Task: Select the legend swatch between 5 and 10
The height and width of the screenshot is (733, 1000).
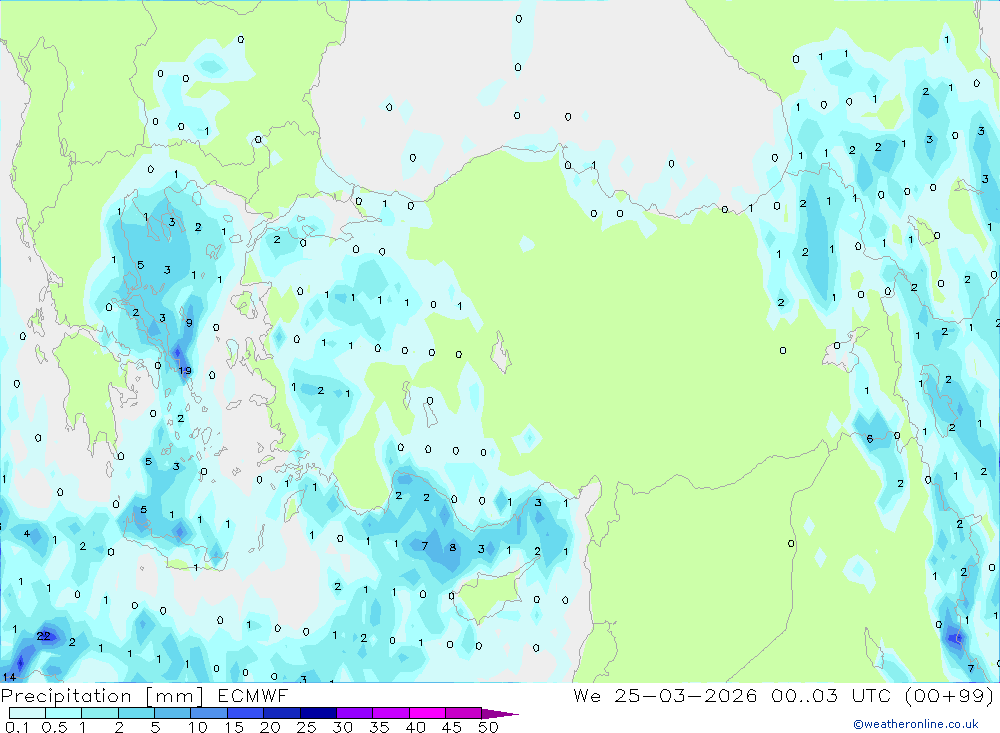Action: (172, 713)
